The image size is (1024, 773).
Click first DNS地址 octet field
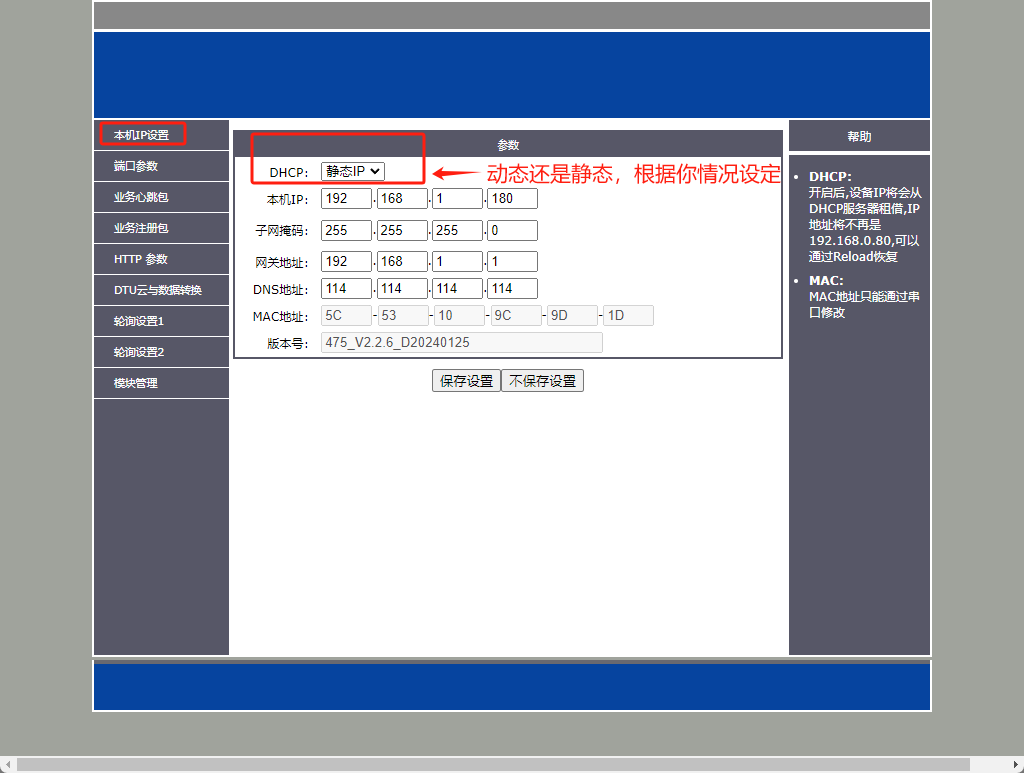pos(346,289)
